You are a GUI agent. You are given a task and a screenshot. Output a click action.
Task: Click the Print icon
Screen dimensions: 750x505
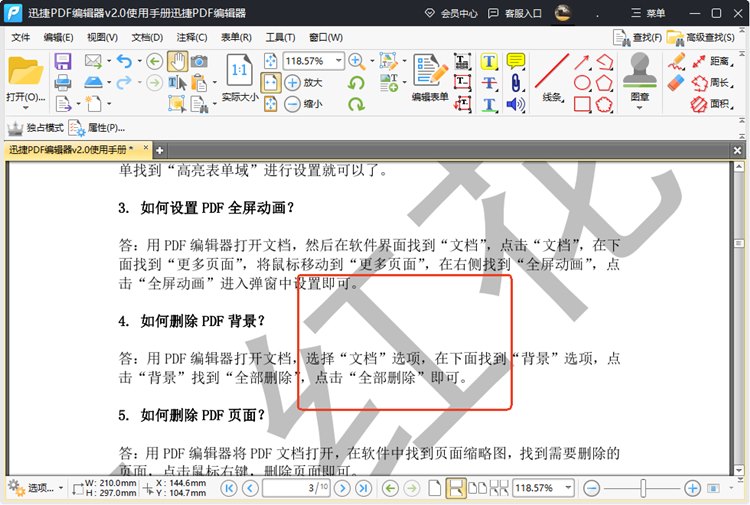(63, 83)
